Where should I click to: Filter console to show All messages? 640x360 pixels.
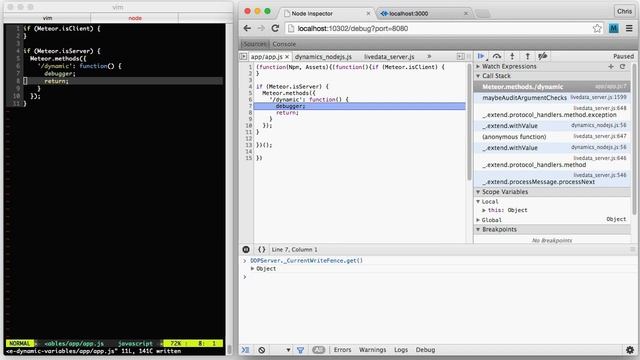point(319,350)
